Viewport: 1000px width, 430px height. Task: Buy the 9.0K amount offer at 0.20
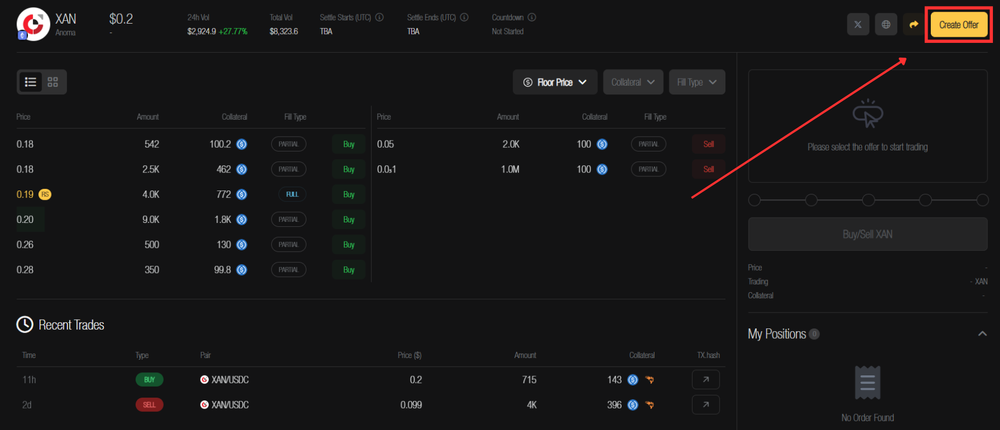pyautogui.click(x=349, y=219)
